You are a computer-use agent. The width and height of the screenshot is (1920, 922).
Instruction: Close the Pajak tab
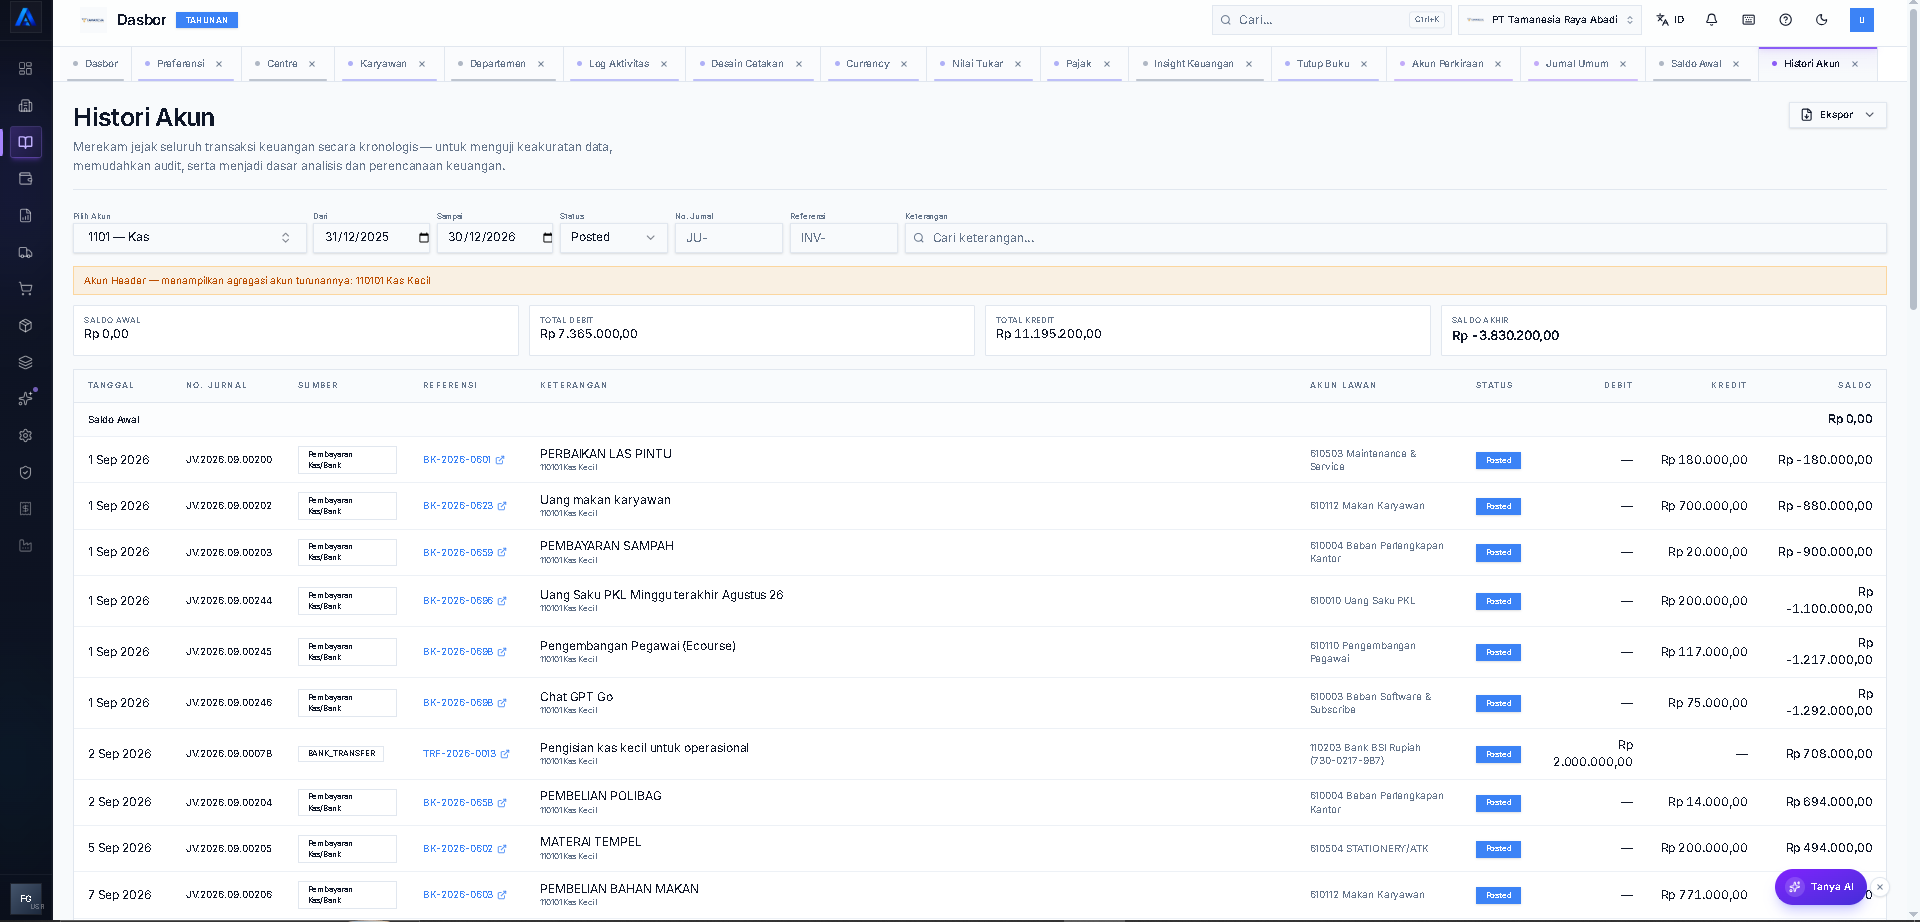click(x=1107, y=64)
